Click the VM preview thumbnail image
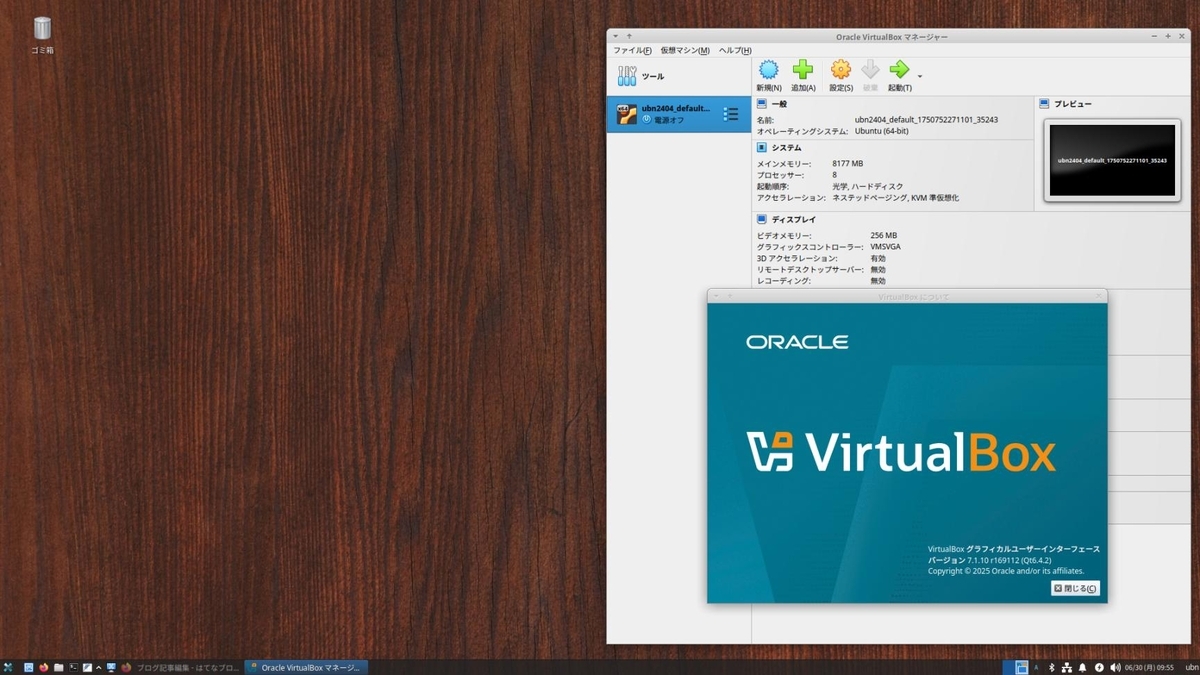Screen dimensions: 1200x675 point(1112,160)
